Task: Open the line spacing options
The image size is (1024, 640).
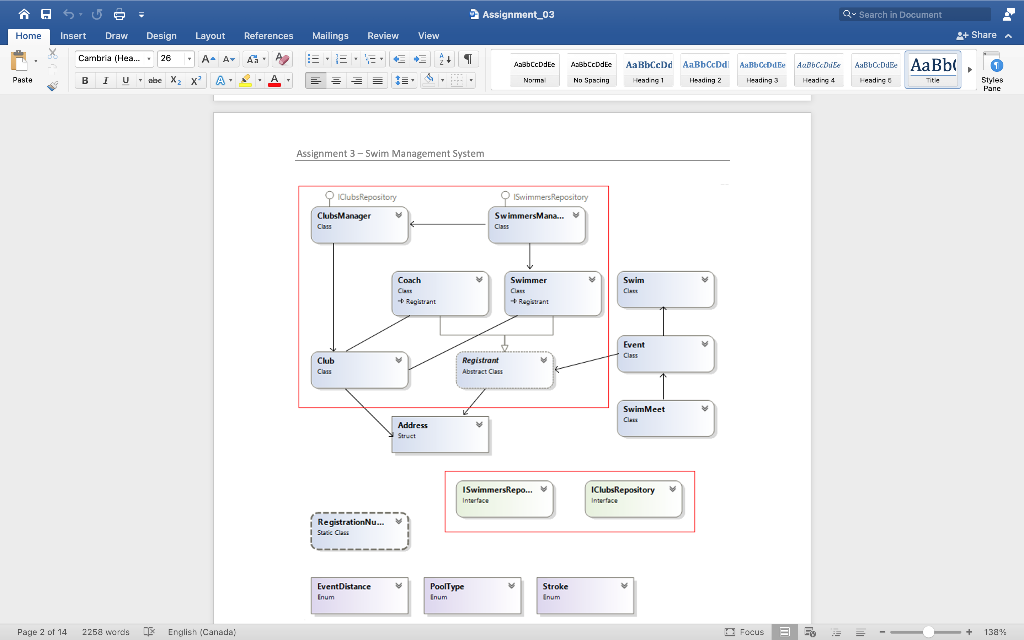Action: click(x=404, y=80)
